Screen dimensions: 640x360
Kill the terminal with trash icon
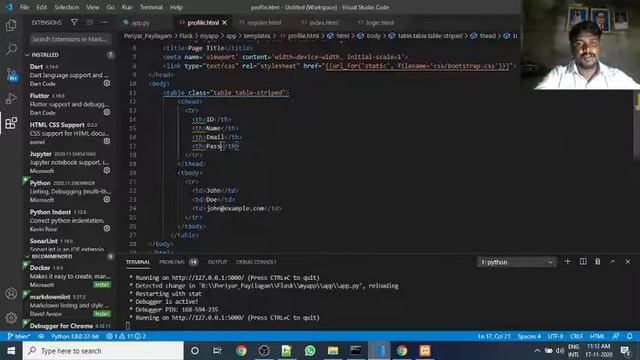(598, 262)
